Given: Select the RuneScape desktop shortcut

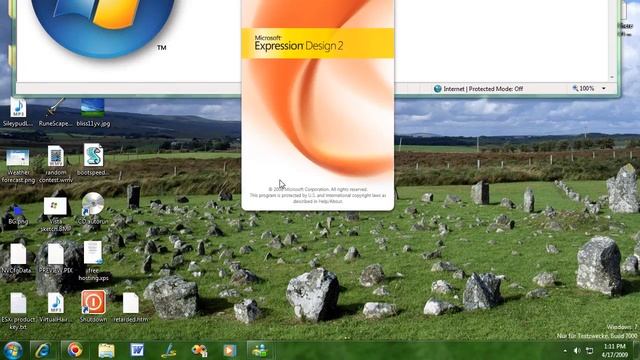Looking at the screenshot, I should [x=55, y=112].
